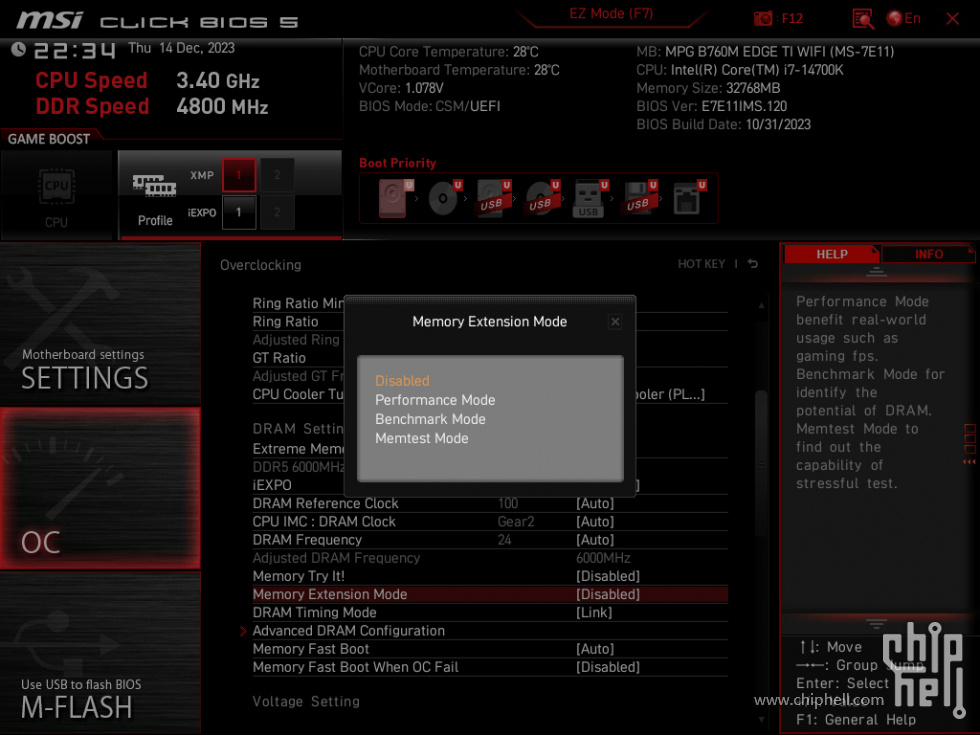Enable XMP profile 2
The width and height of the screenshot is (980, 735).
(x=277, y=175)
